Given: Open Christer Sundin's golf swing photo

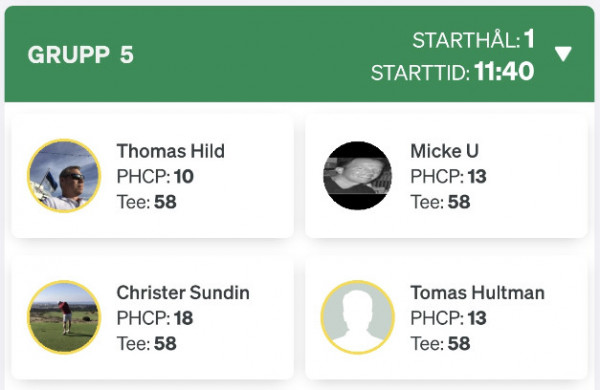Looking at the screenshot, I should coord(64,317).
